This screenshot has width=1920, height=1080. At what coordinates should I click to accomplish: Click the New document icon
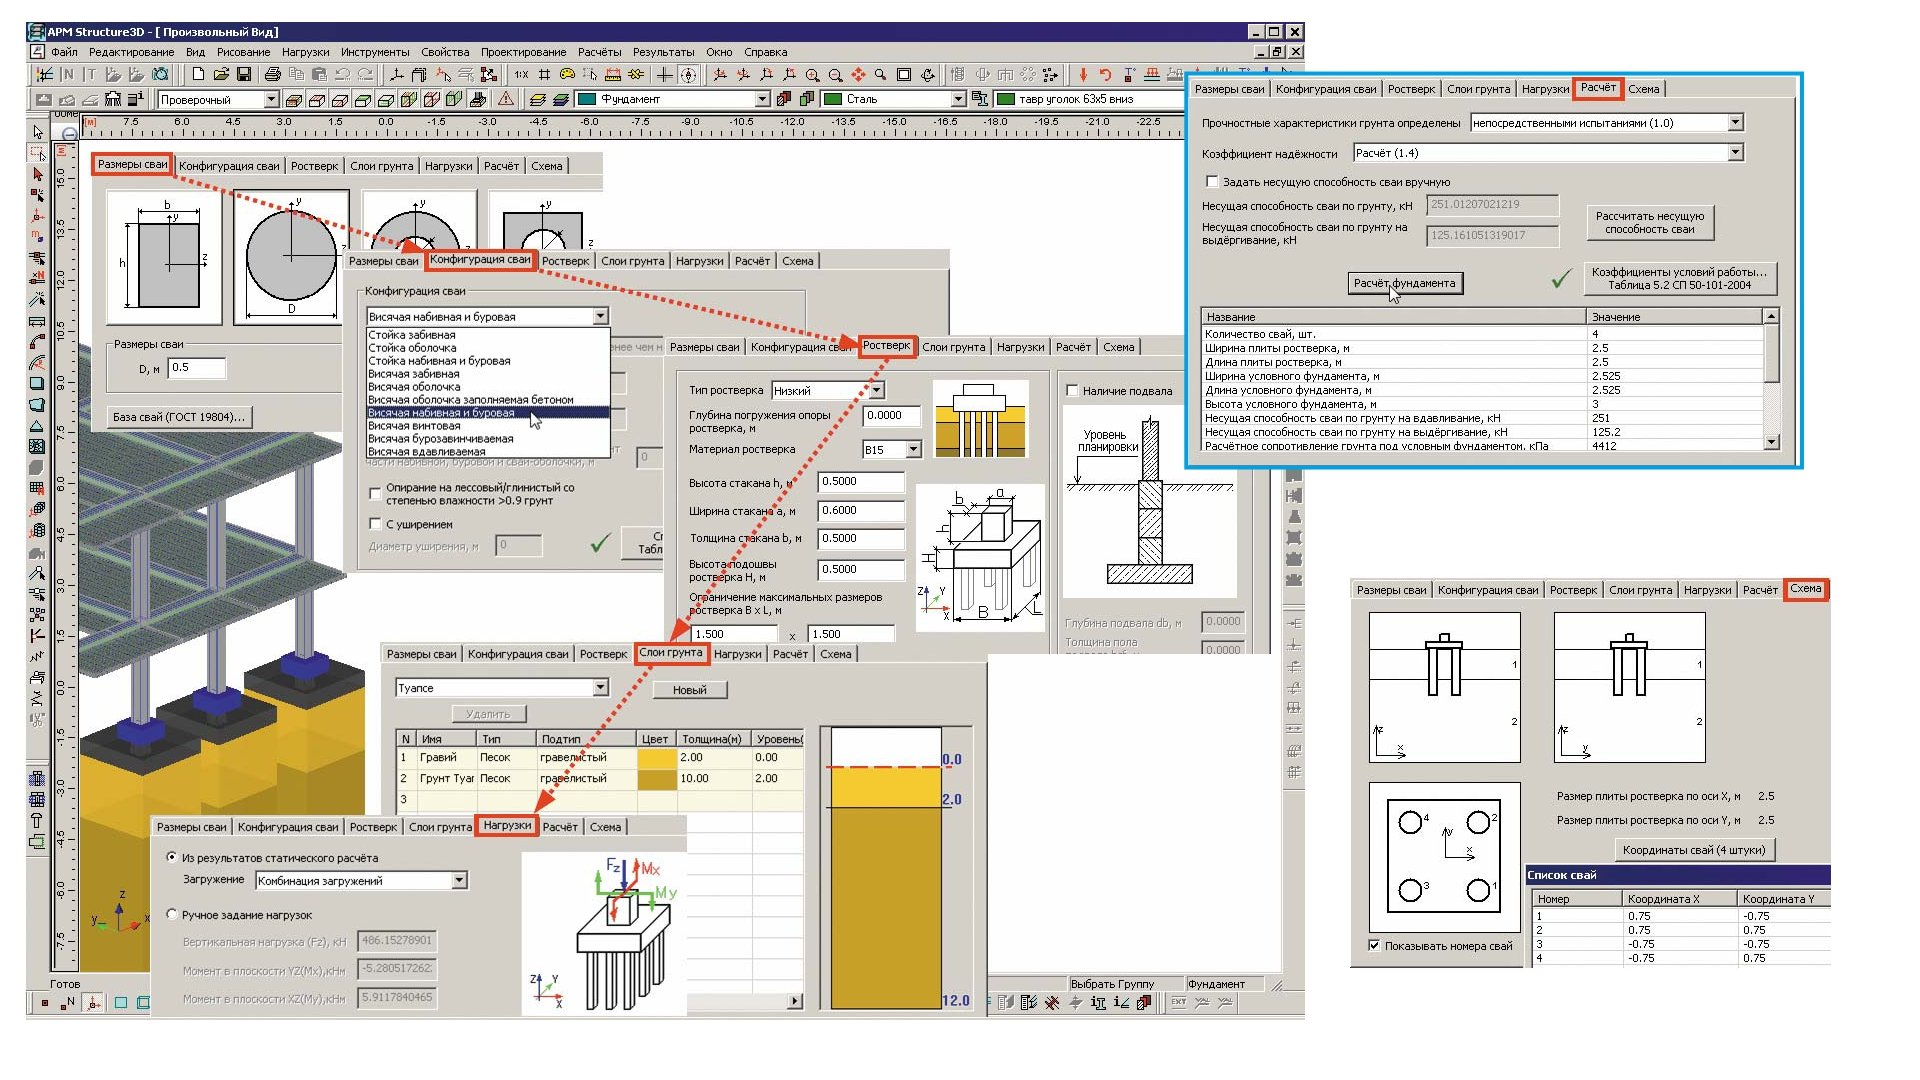click(x=198, y=74)
